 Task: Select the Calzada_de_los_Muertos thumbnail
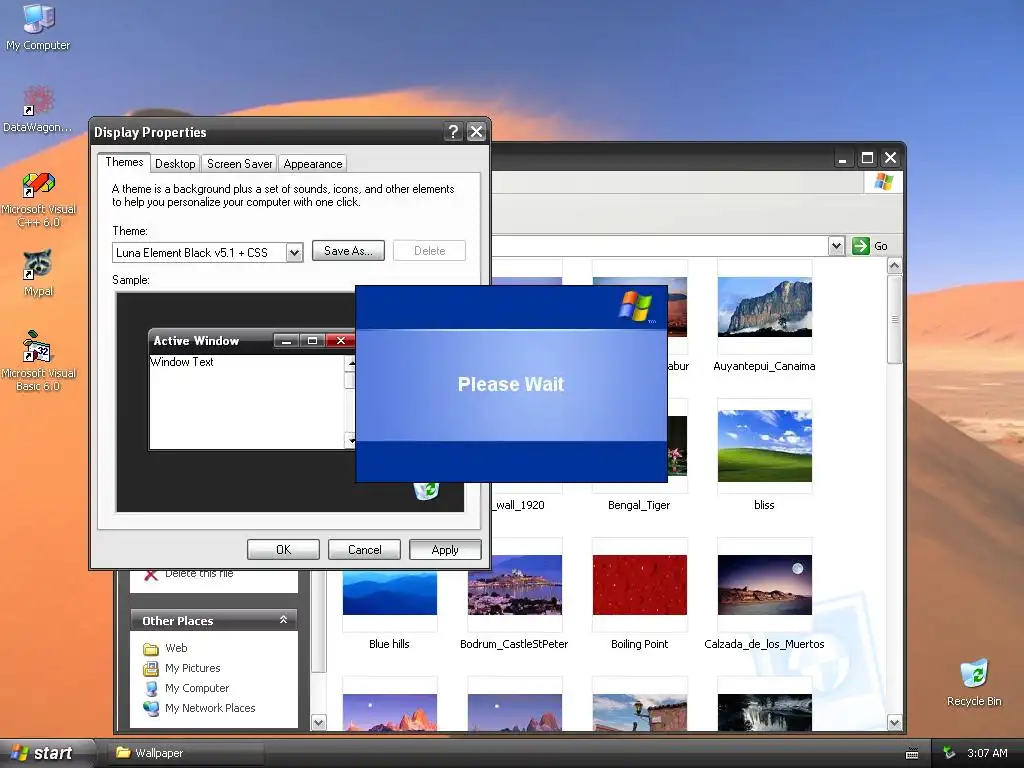point(765,585)
